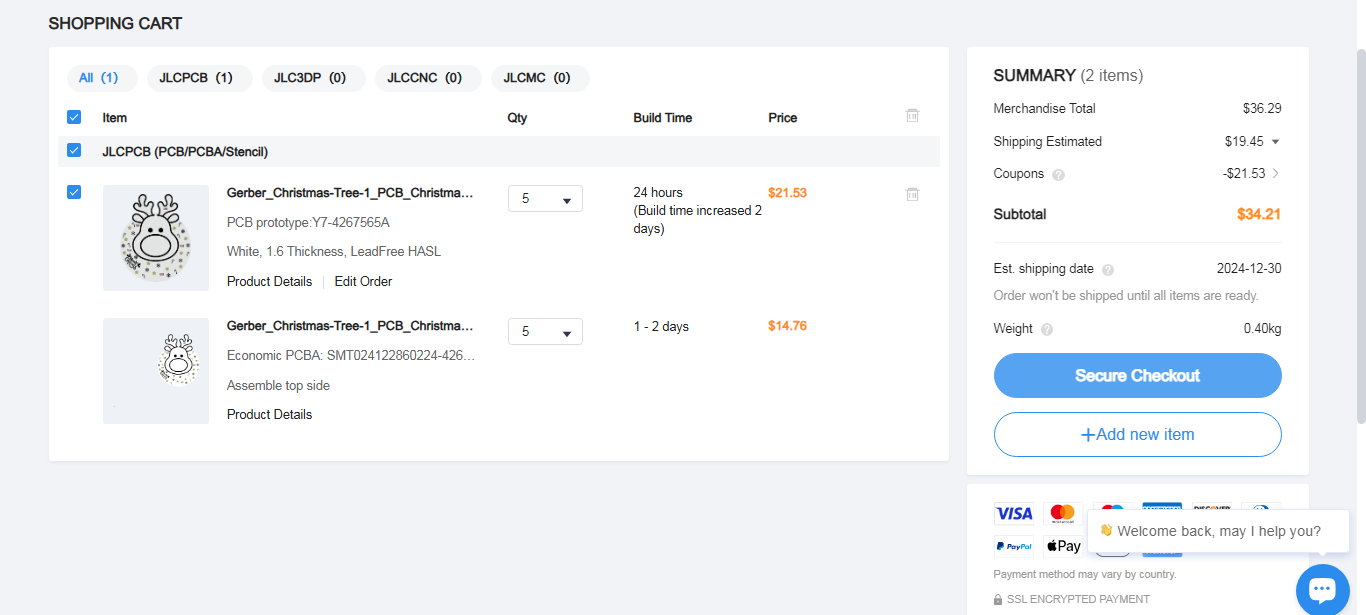Image resolution: width=1366 pixels, height=615 pixels.
Task: Click the 'White, 1.6 Thickness, LeadFree HASL' text
Action: coord(334,252)
